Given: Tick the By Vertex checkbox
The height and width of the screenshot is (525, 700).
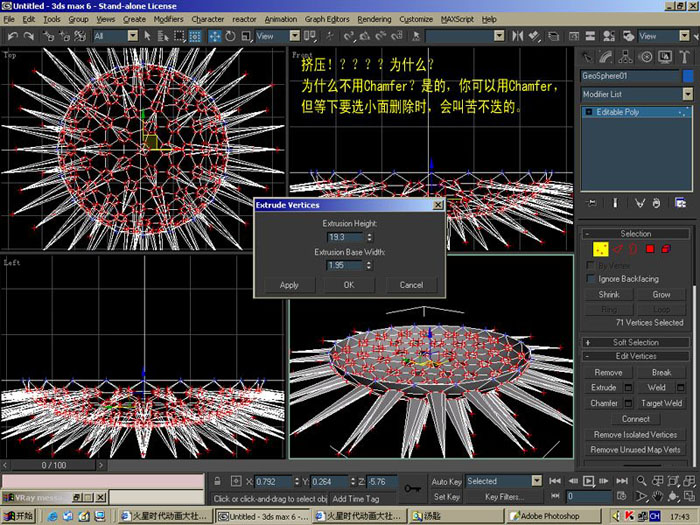Looking at the screenshot, I should click(x=591, y=266).
